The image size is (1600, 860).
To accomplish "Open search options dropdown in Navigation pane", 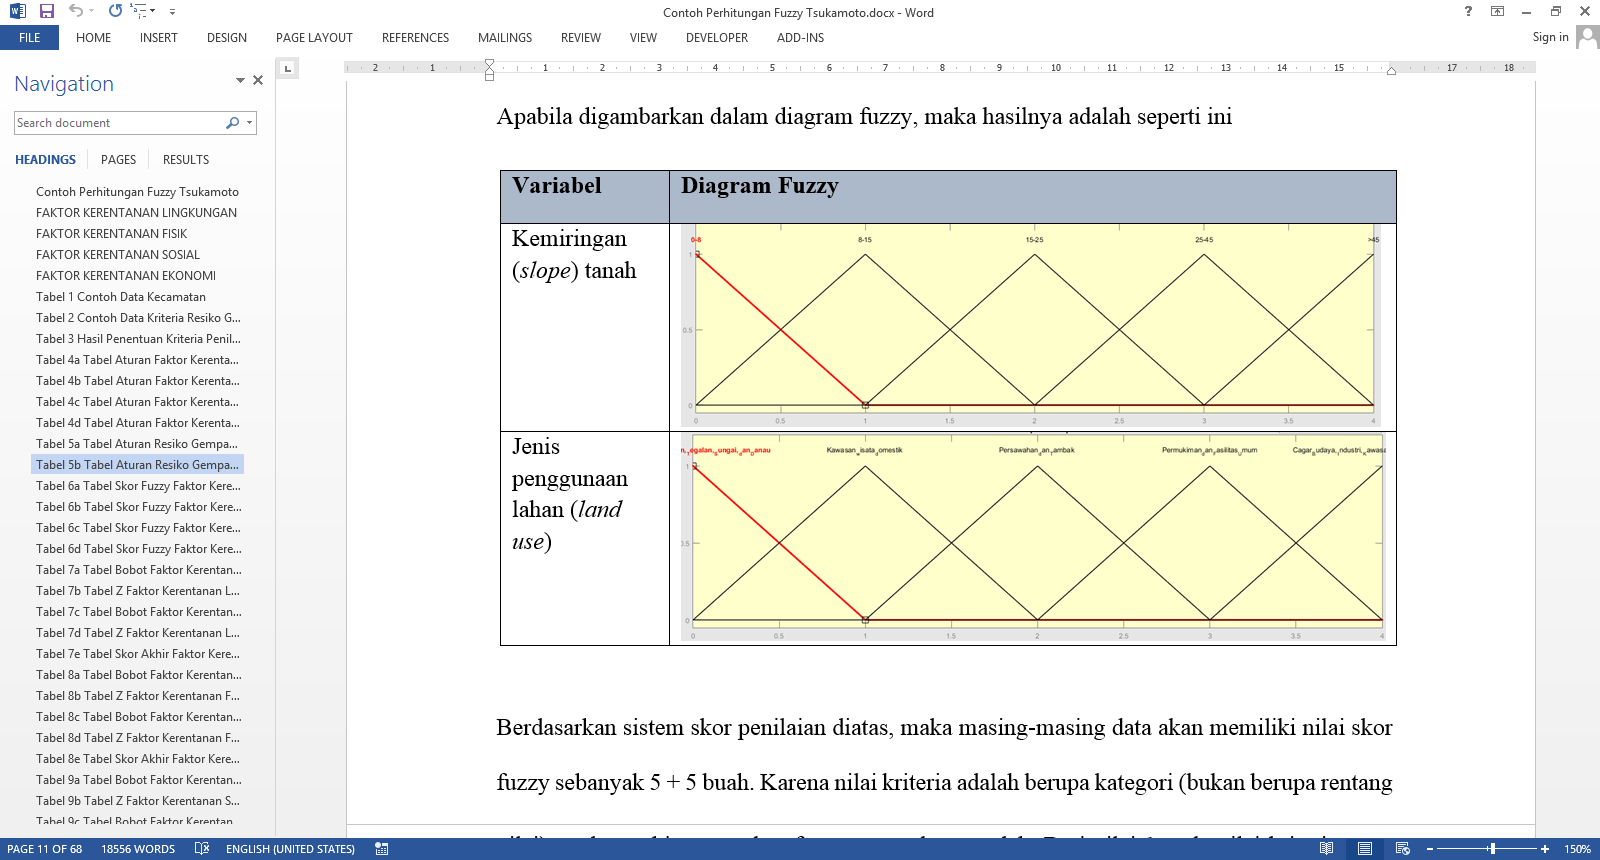I will click(249, 123).
